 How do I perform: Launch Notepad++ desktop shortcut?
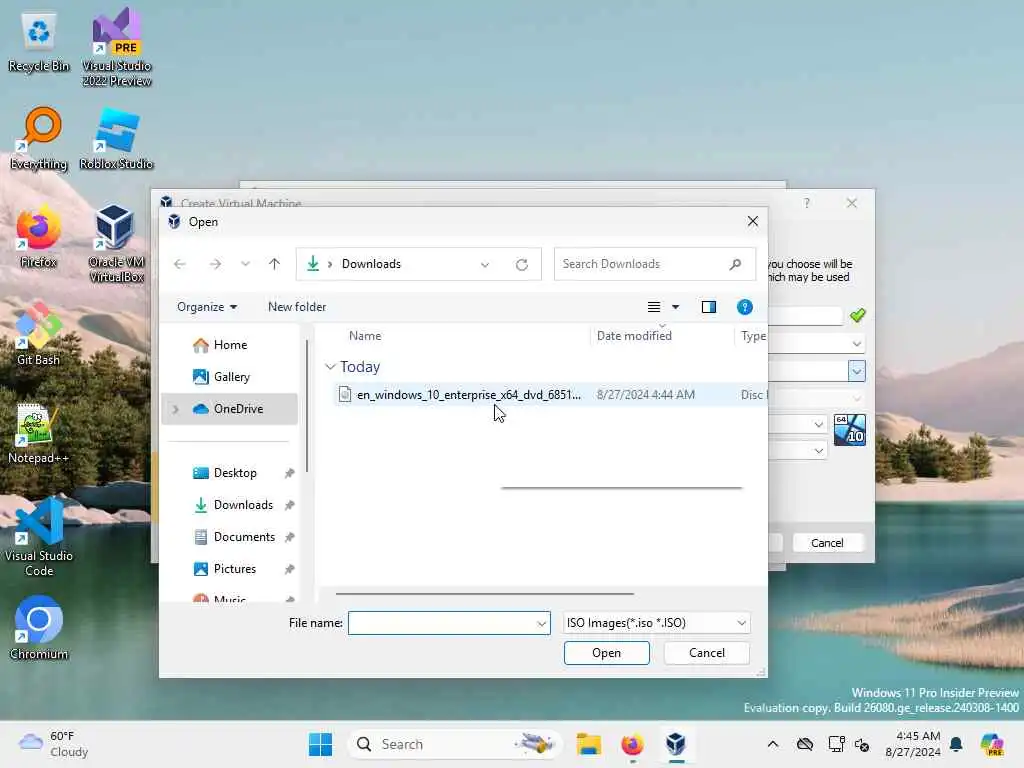39,434
